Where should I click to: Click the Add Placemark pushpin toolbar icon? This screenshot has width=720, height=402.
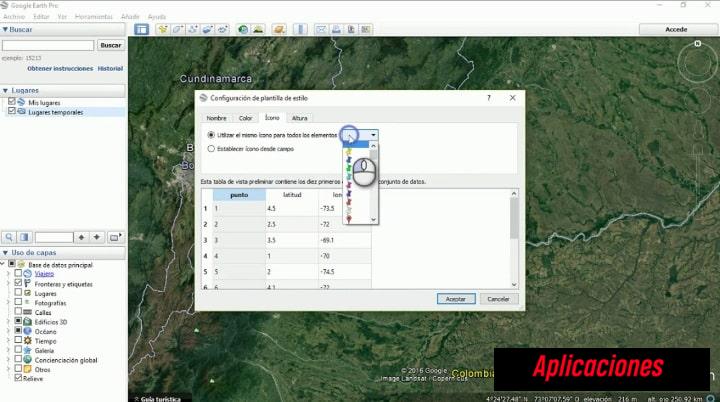coord(163,29)
